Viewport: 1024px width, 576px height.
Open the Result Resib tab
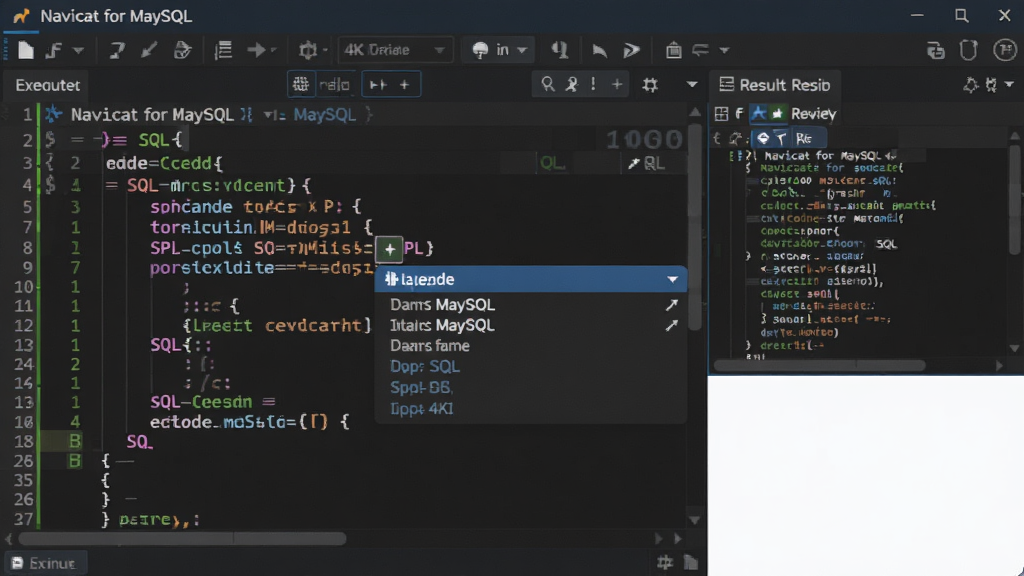775,85
